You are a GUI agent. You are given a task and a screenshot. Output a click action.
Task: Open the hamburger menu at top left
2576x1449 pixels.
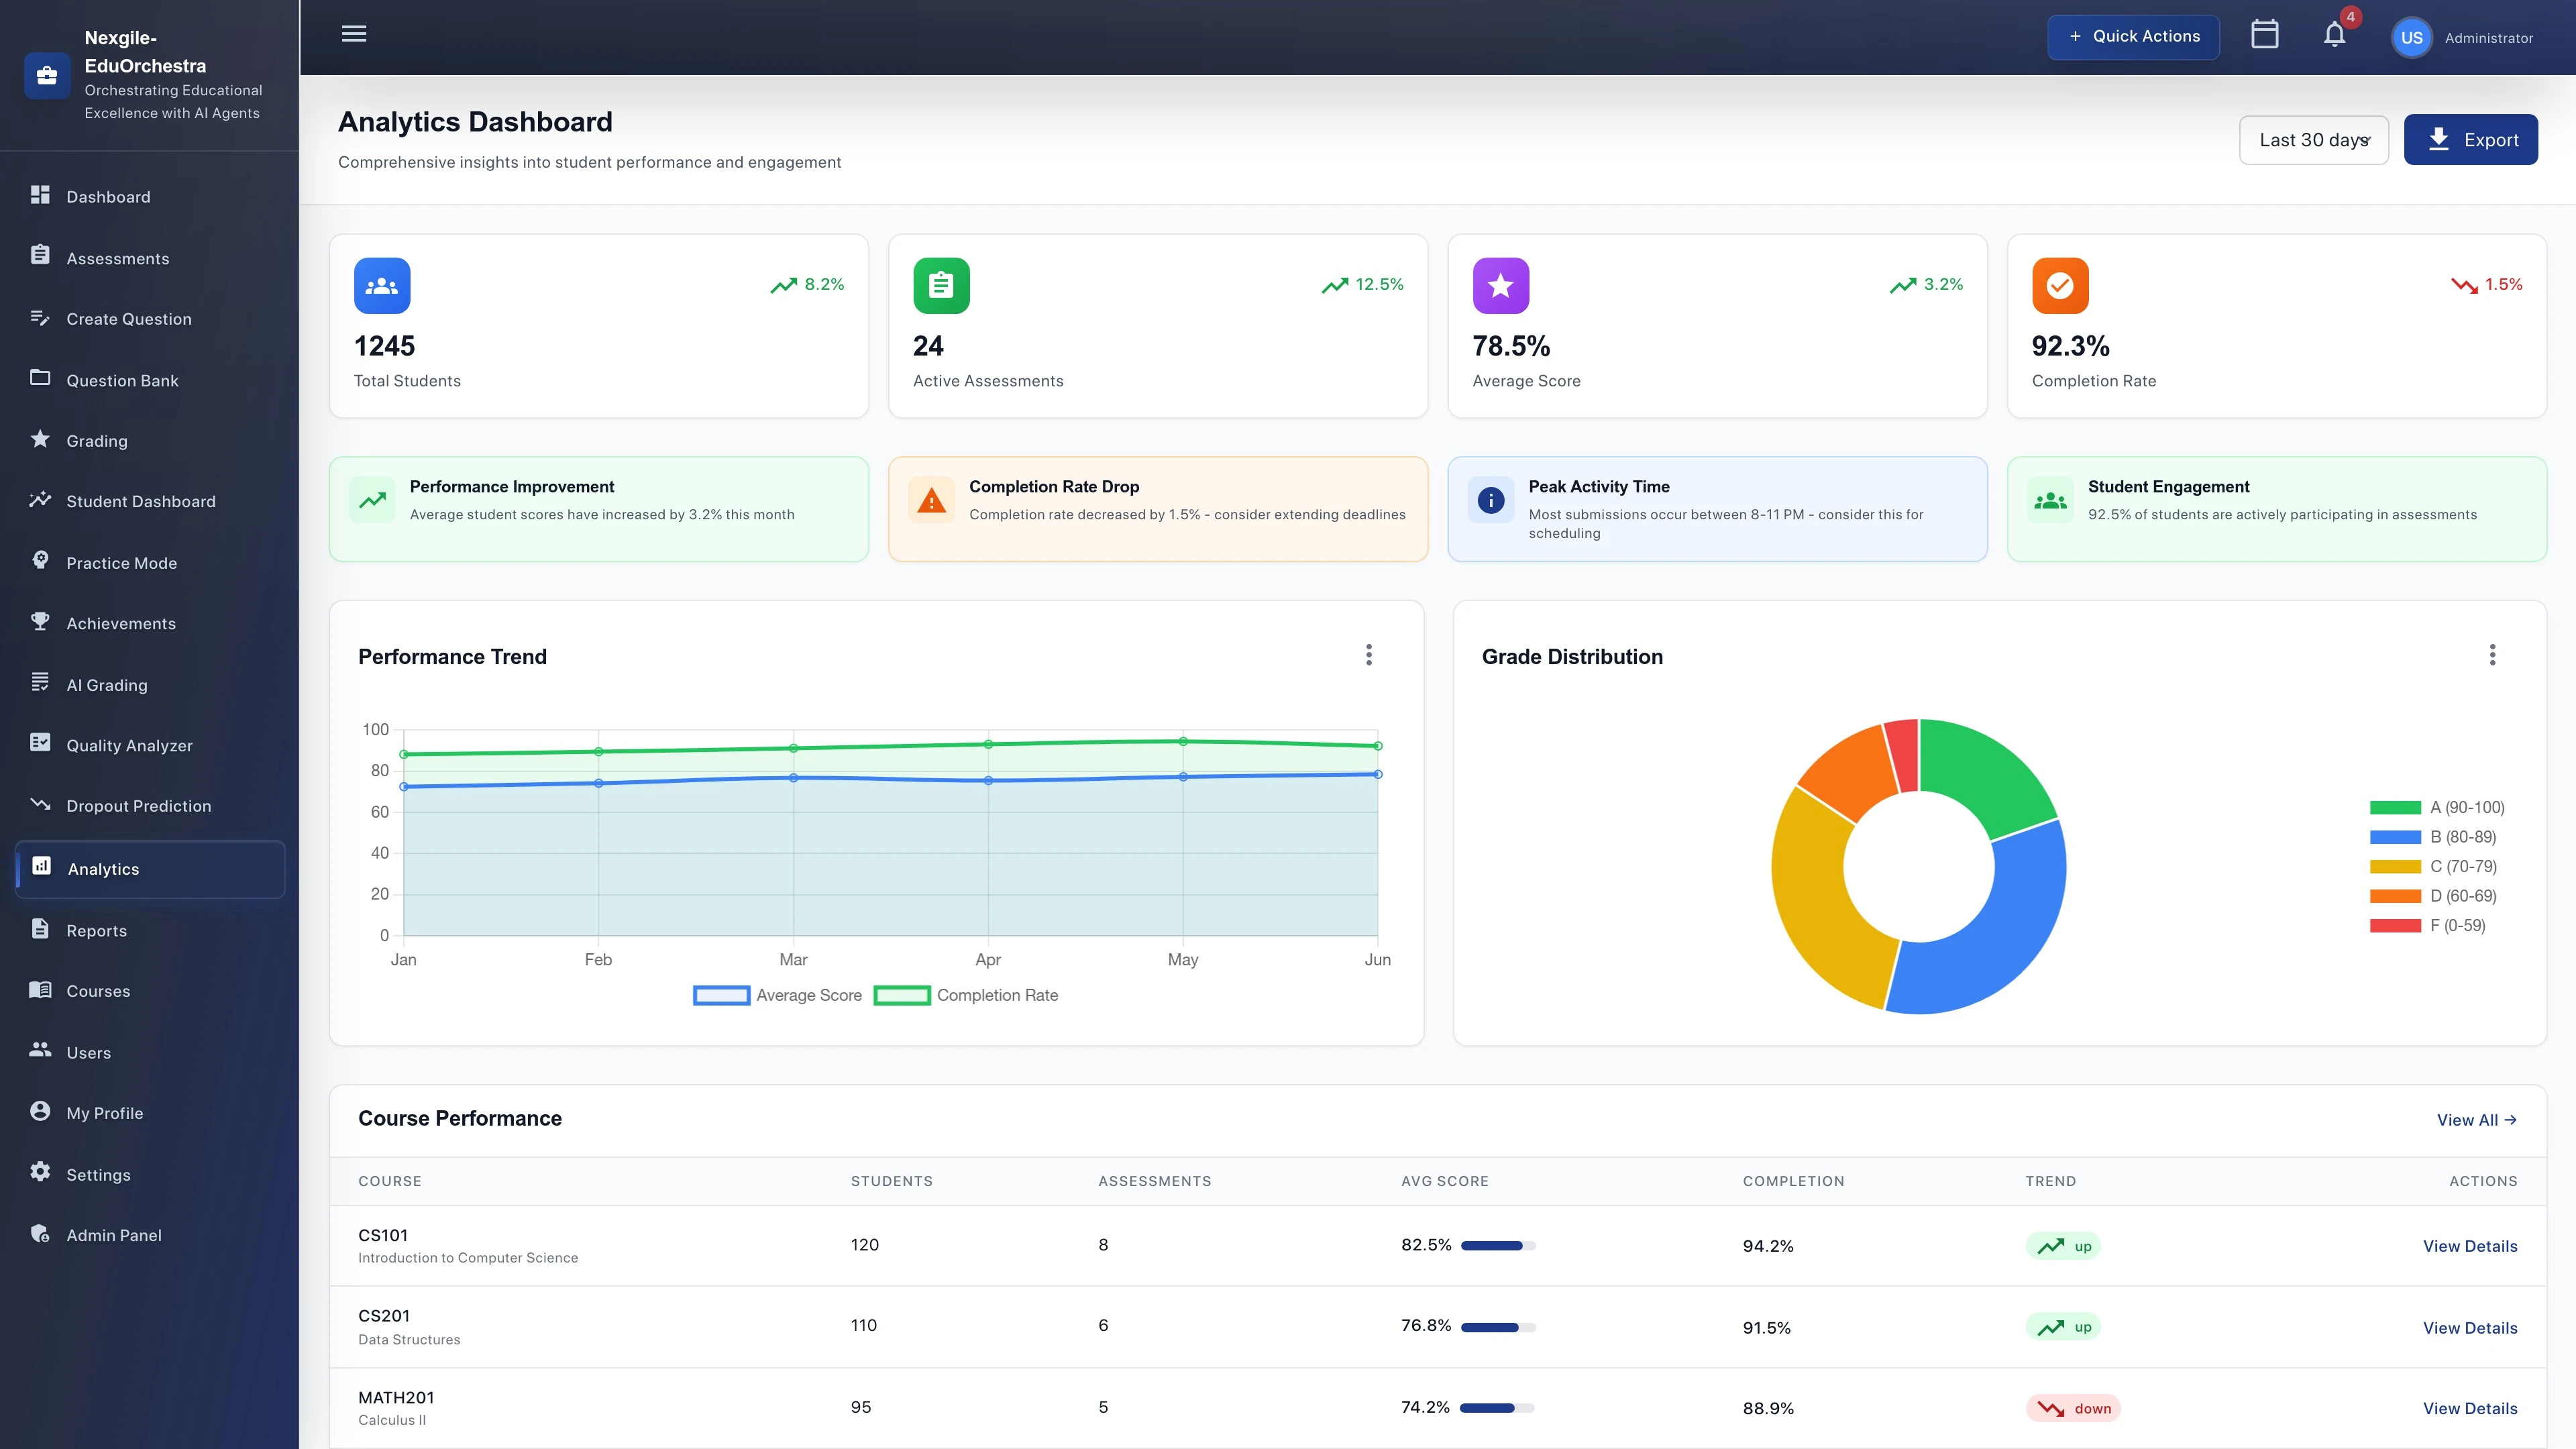coord(353,33)
